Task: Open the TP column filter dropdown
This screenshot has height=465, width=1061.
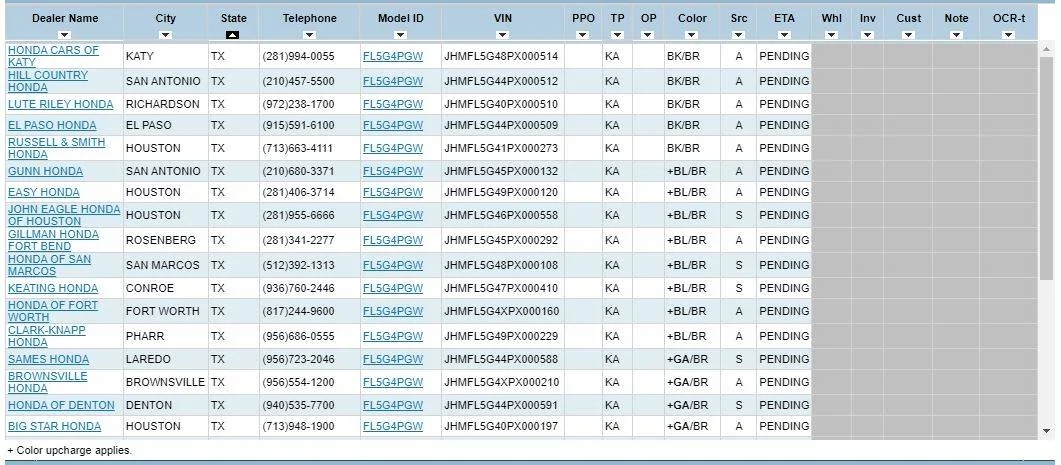Action: coord(617,35)
